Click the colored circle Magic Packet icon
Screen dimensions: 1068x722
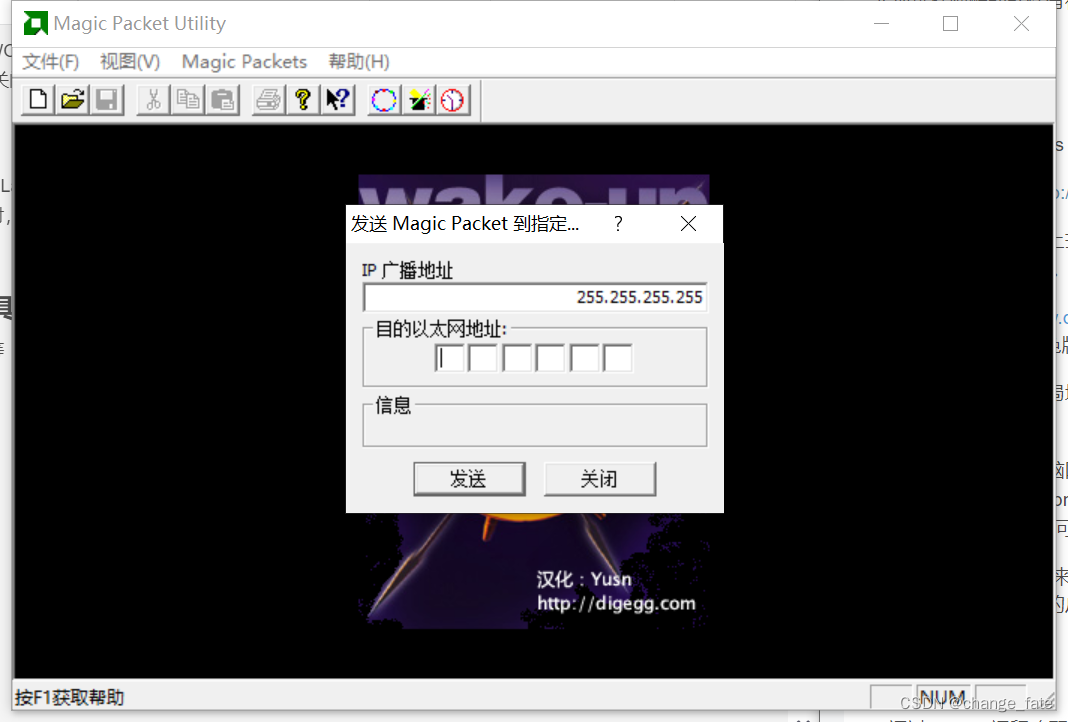tap(383, 99)
